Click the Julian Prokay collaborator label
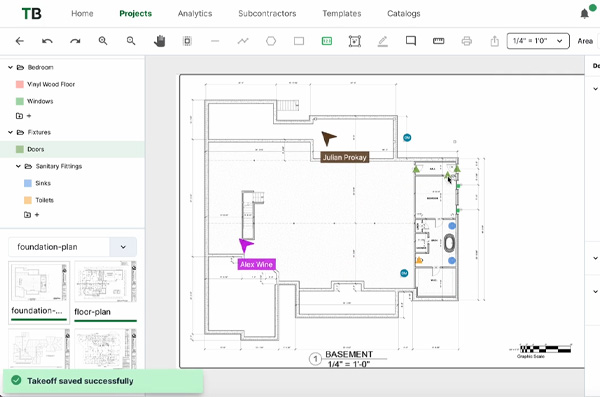Viewport: 600px width, 397px height. point(344,157)
